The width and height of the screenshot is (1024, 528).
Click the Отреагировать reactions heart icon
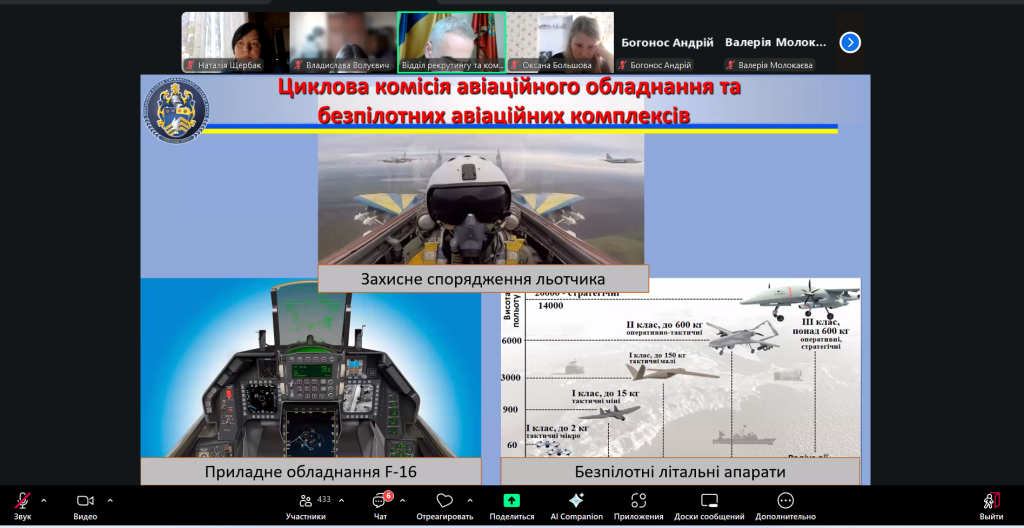[444, 501]
